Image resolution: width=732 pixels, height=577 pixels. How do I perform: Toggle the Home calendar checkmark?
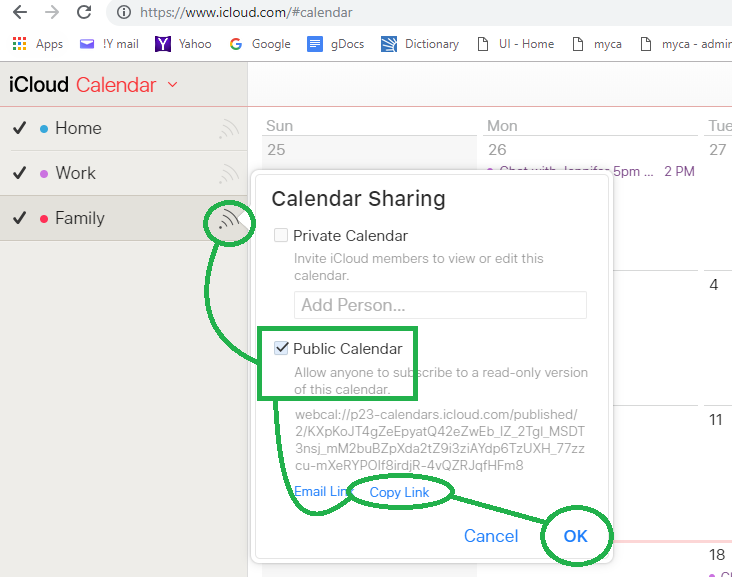(x=19, y=128)
